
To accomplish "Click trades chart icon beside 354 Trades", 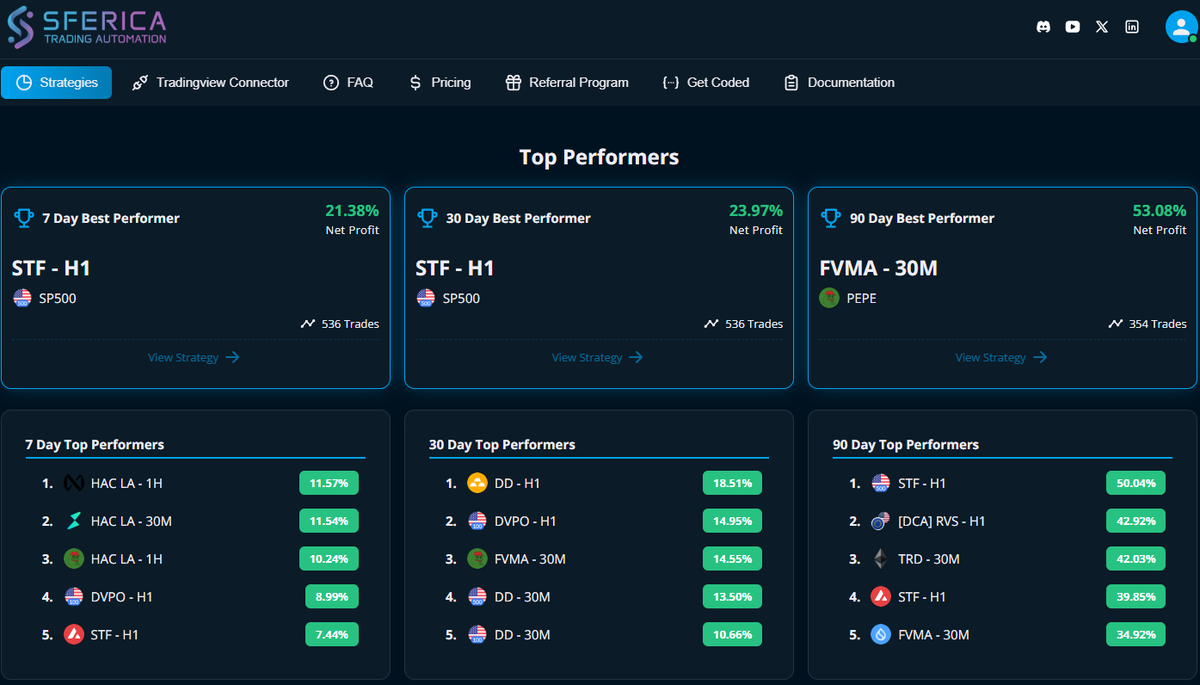I will [1116, 324].
